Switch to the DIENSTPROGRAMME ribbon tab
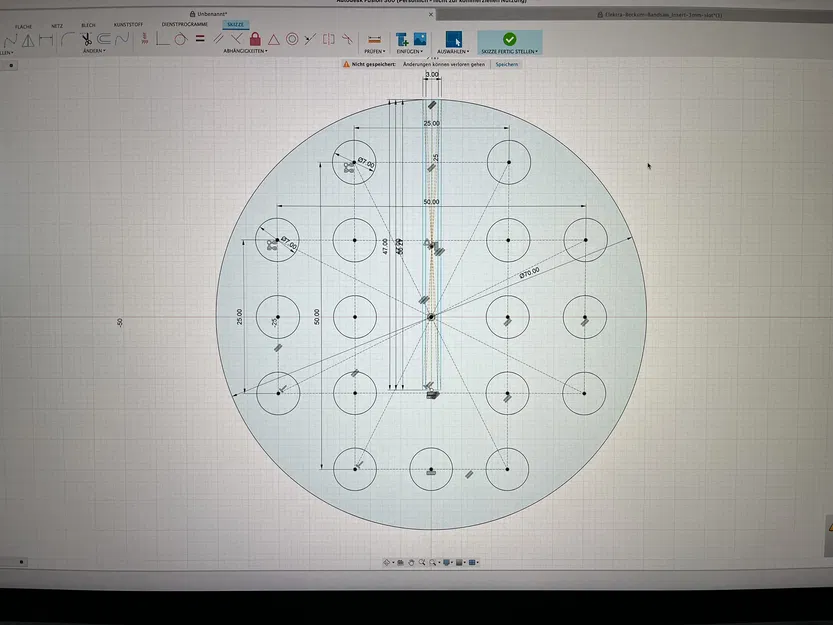Screen dimensions: 833x625 click(184, 23)
